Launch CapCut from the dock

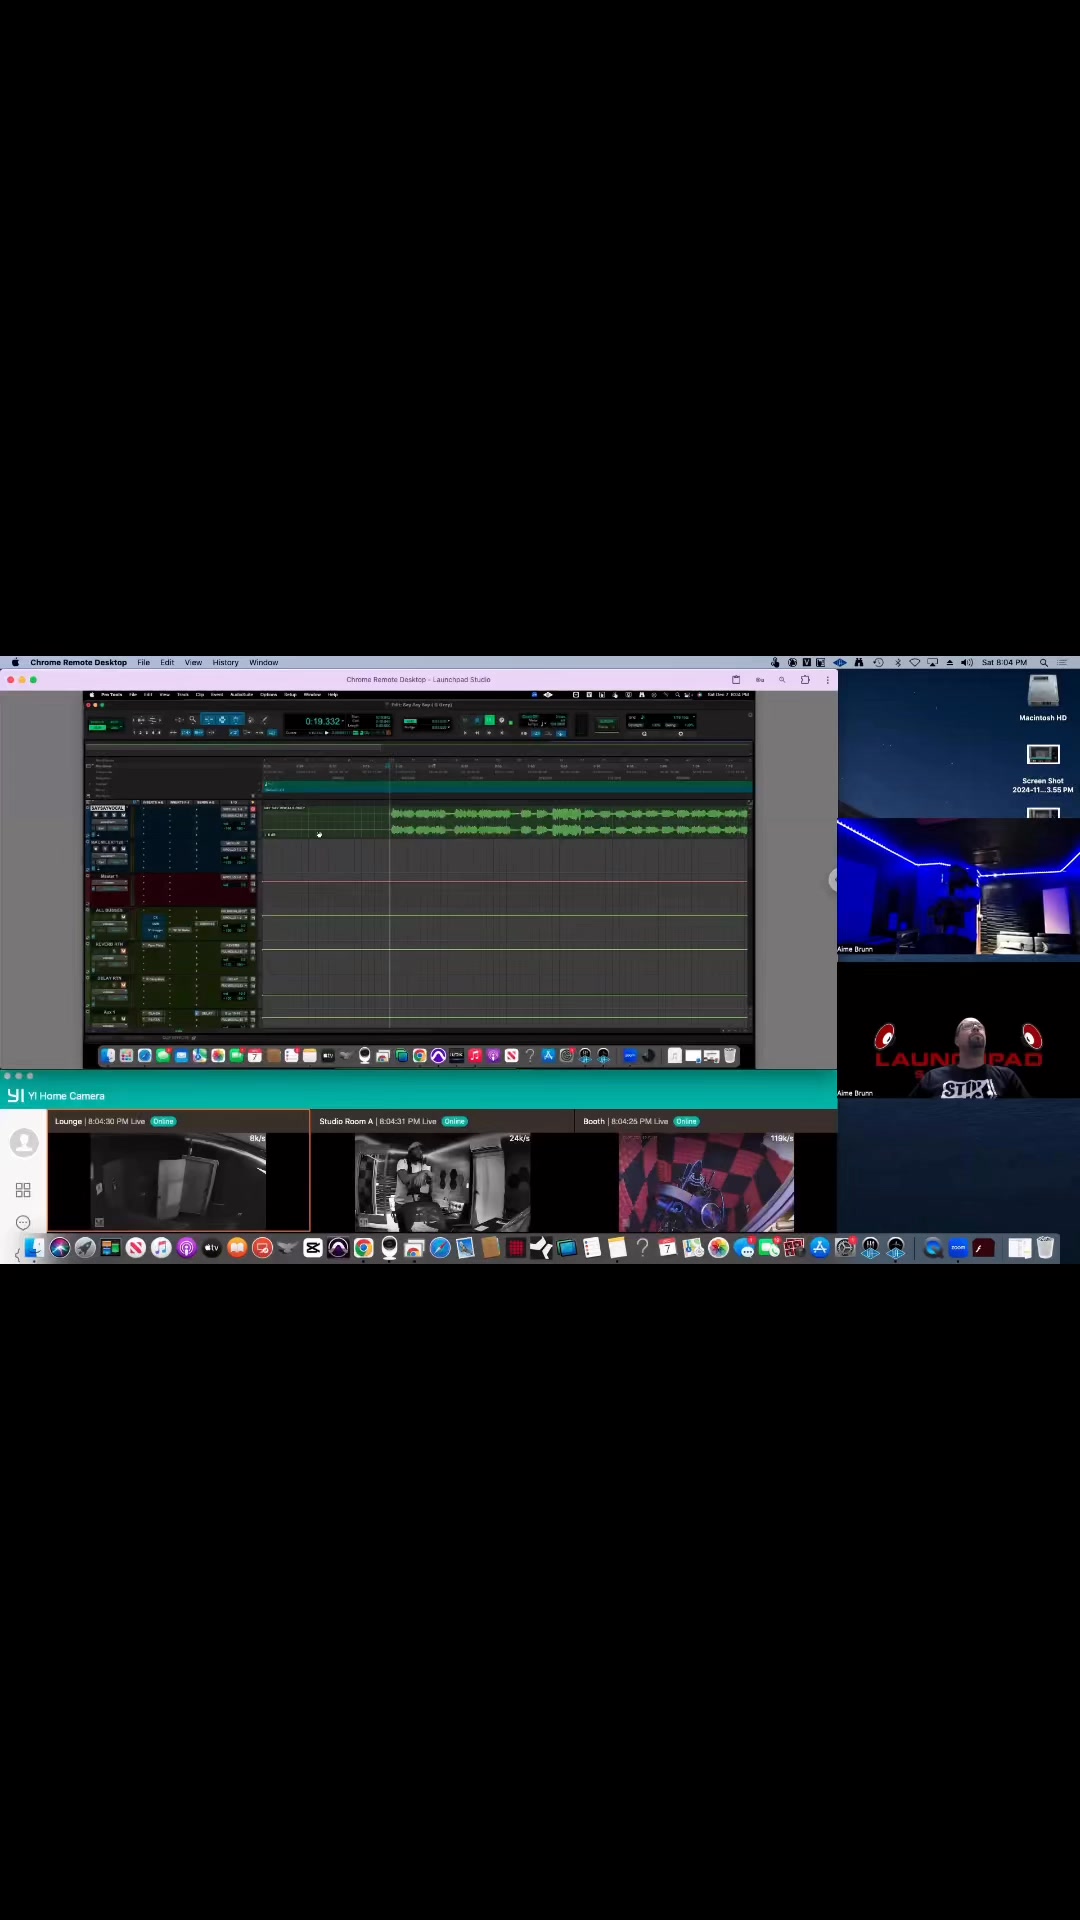point(313,1248)
